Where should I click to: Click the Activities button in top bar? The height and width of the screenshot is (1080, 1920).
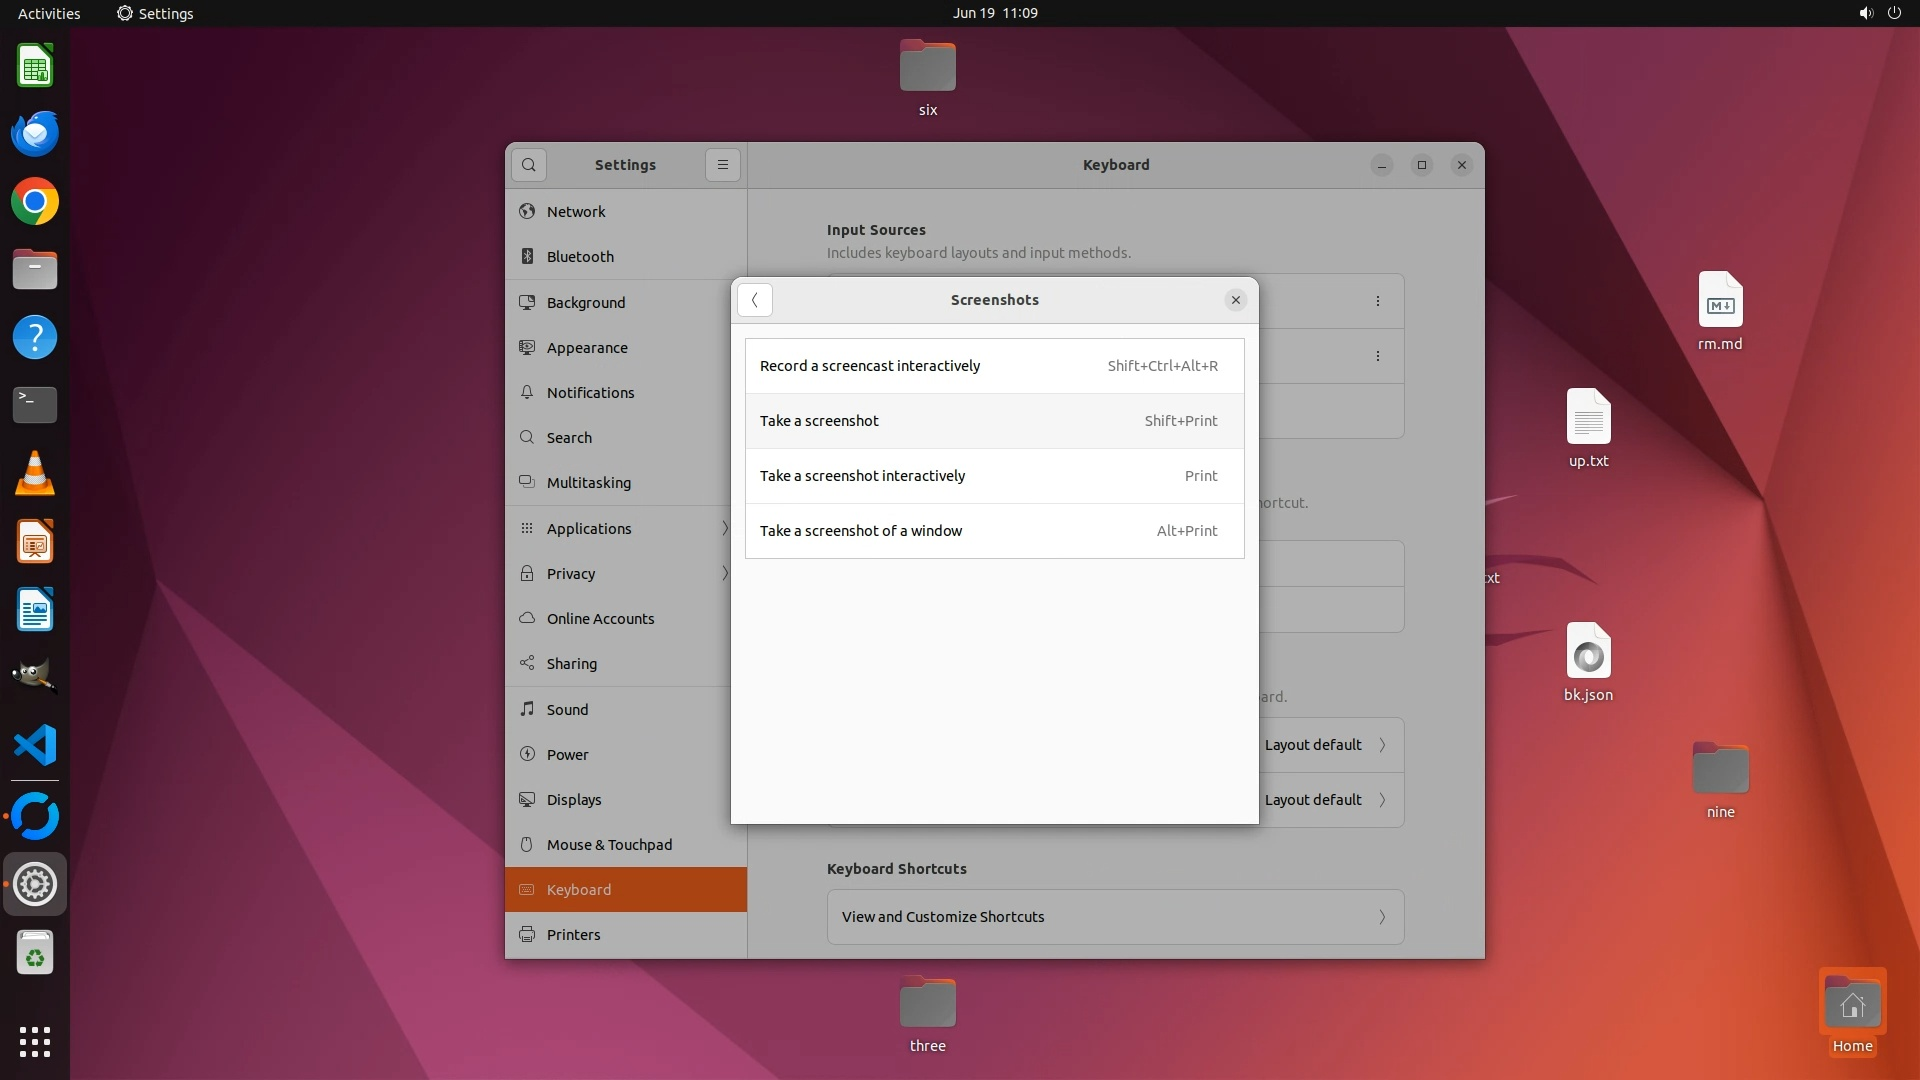49,13
